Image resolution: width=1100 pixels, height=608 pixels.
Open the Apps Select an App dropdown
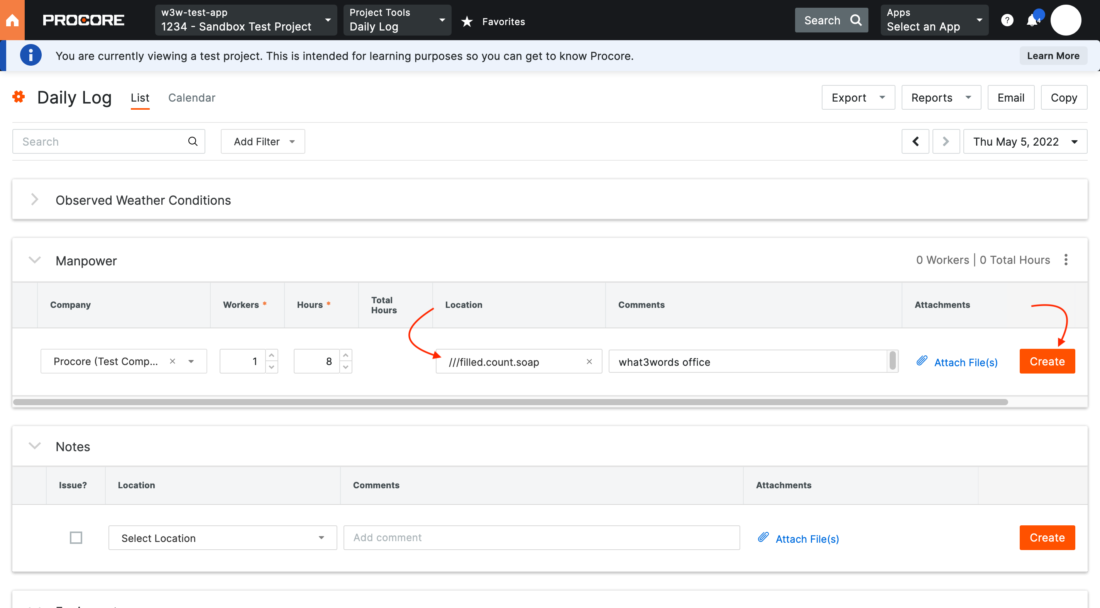click(x=934, y=20)
